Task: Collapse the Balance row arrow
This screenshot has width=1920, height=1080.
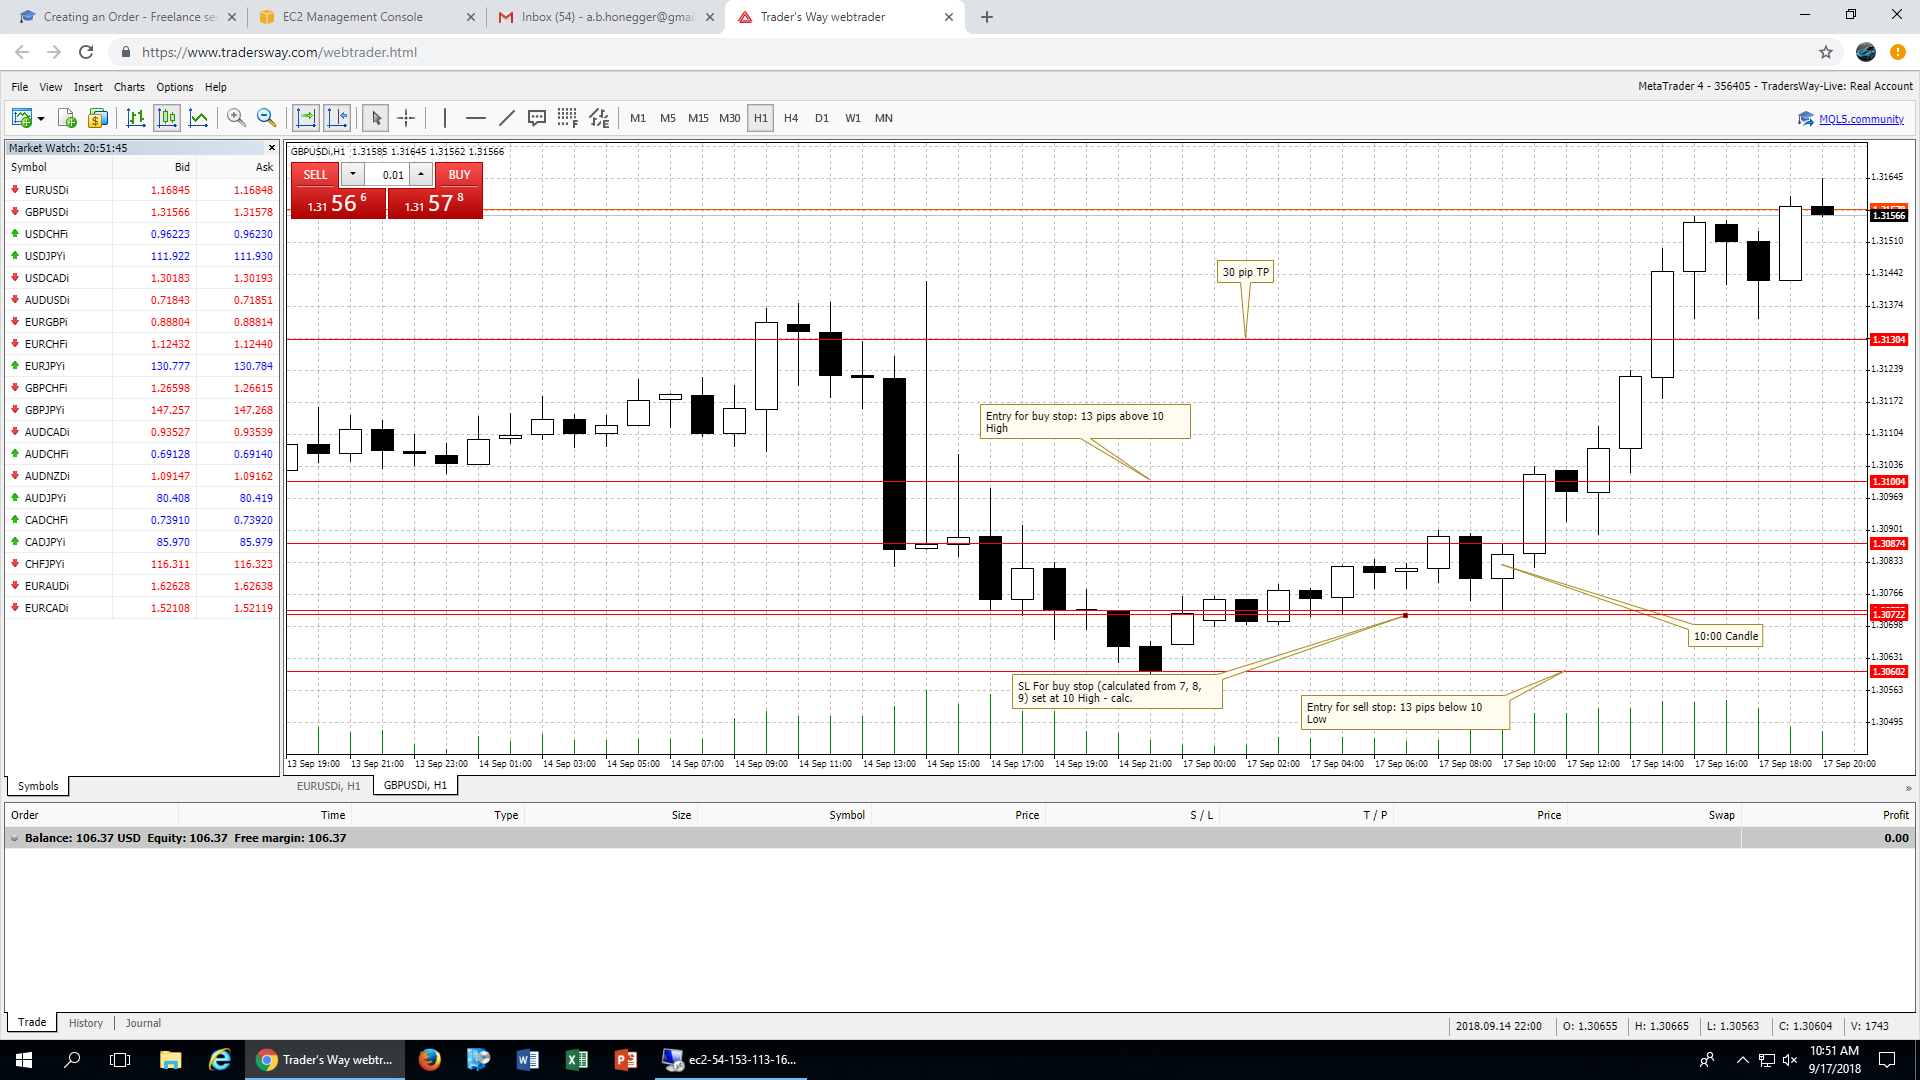Action: (x=15, y=838)
